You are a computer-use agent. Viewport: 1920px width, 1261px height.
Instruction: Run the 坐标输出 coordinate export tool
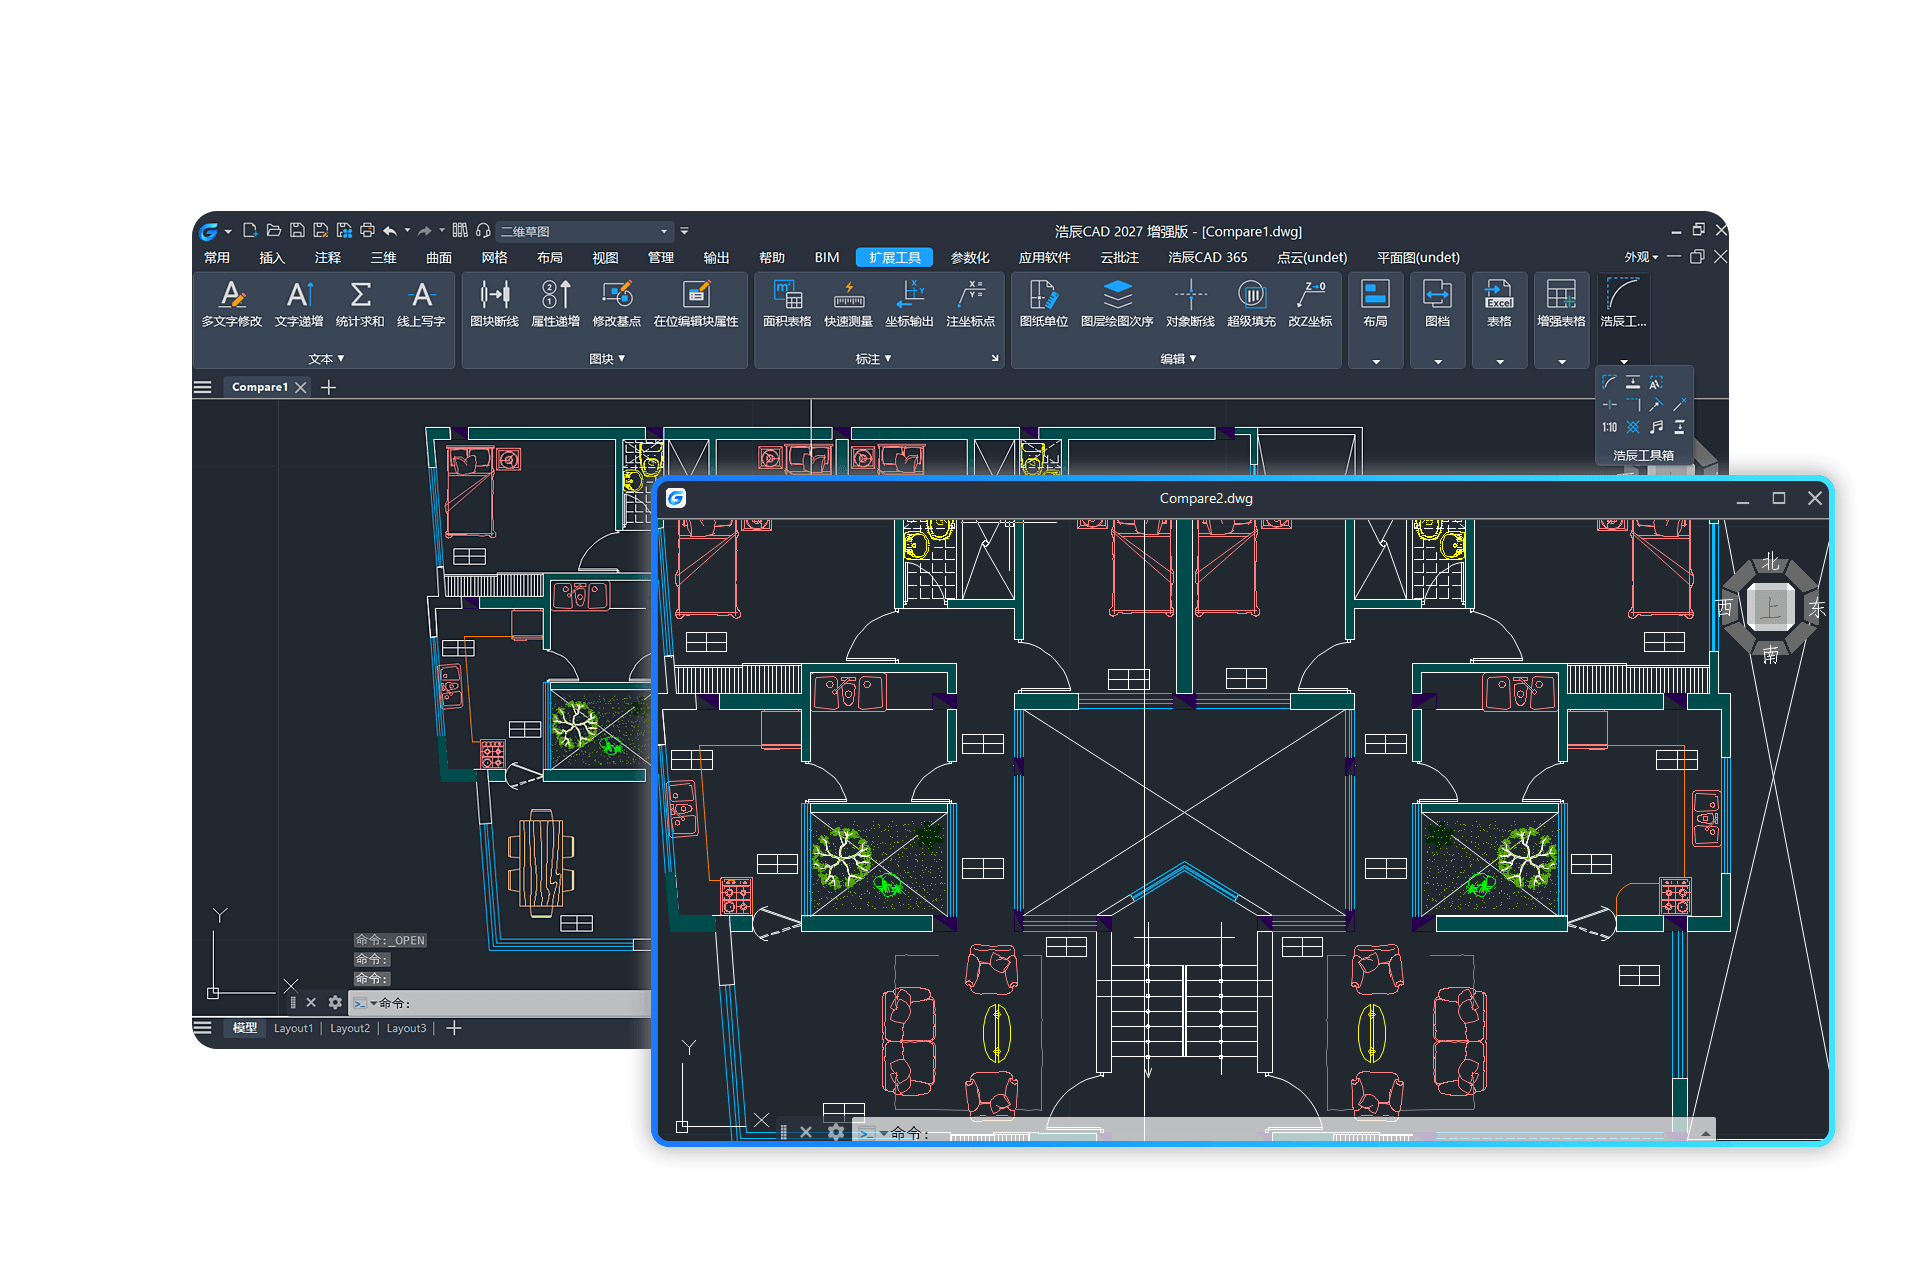[909, 304]
